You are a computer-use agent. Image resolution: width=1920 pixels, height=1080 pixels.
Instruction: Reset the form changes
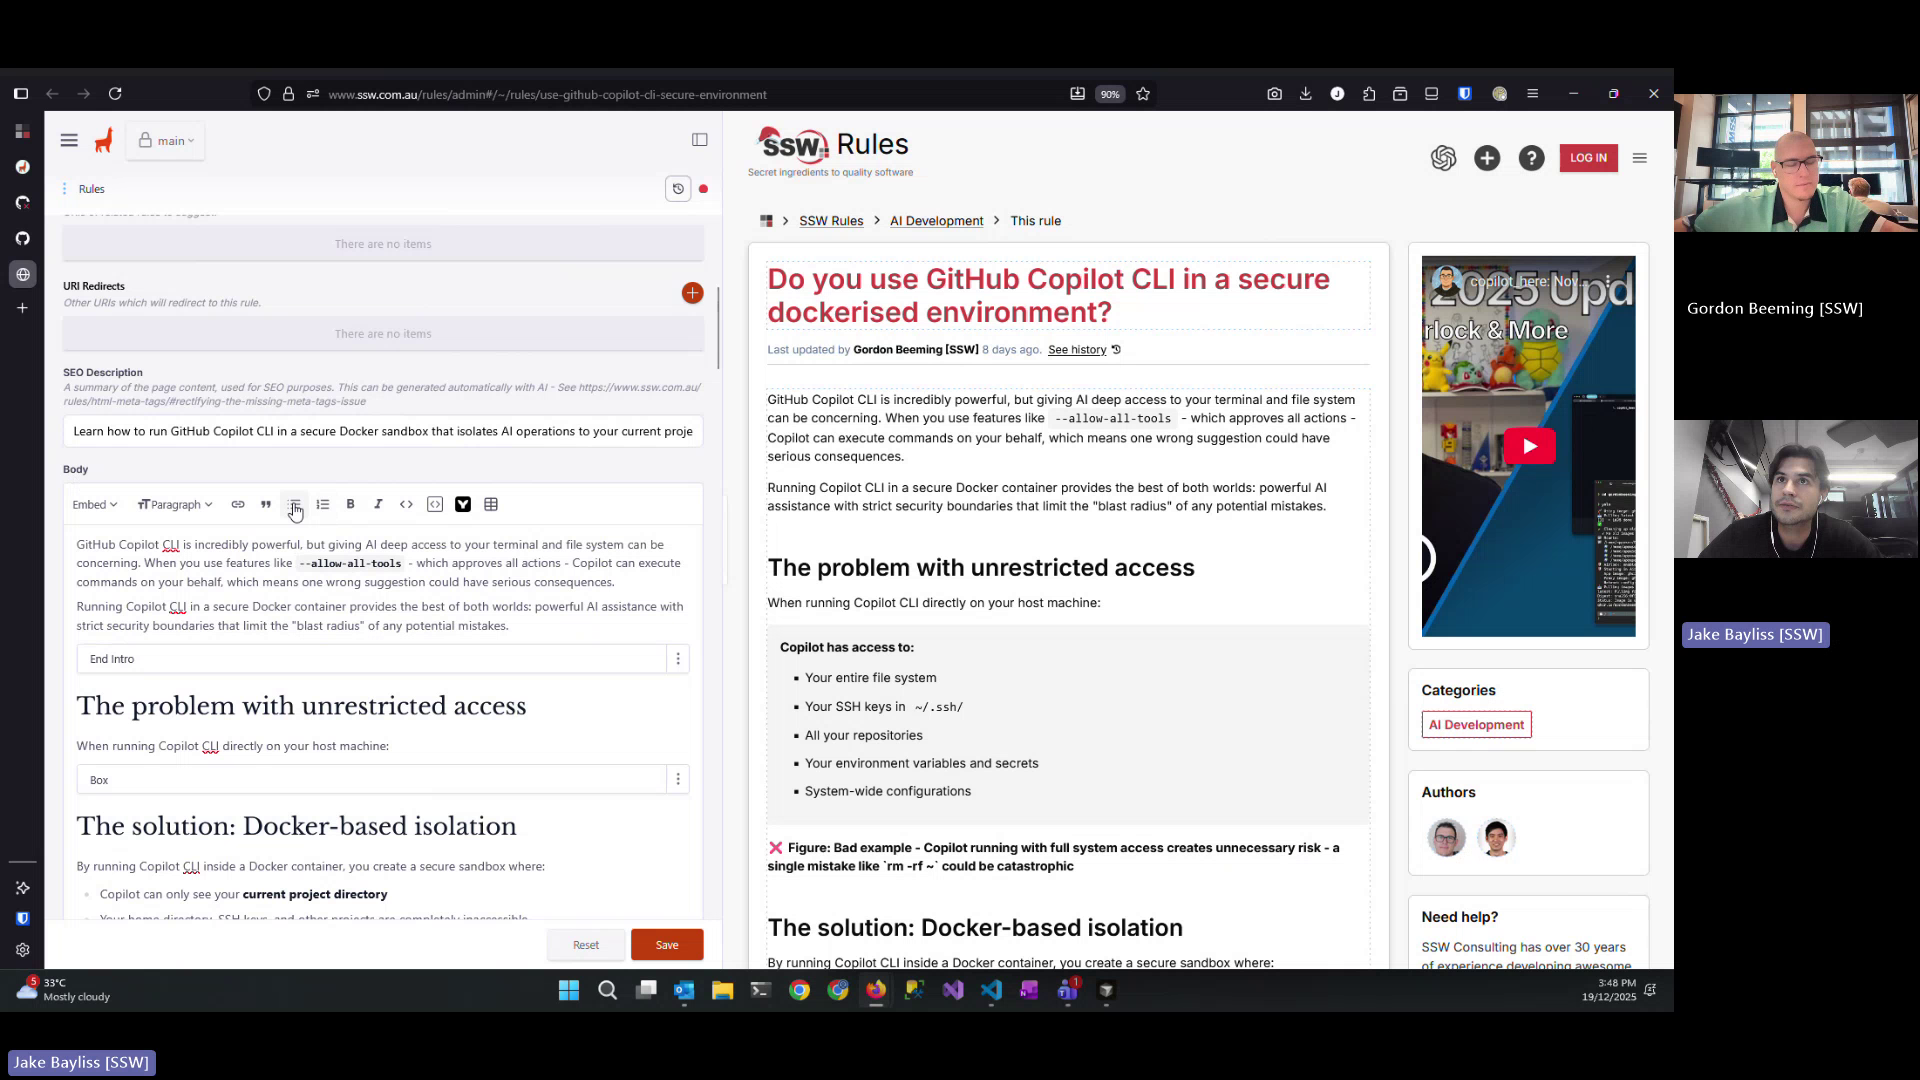tap(586, 945)
